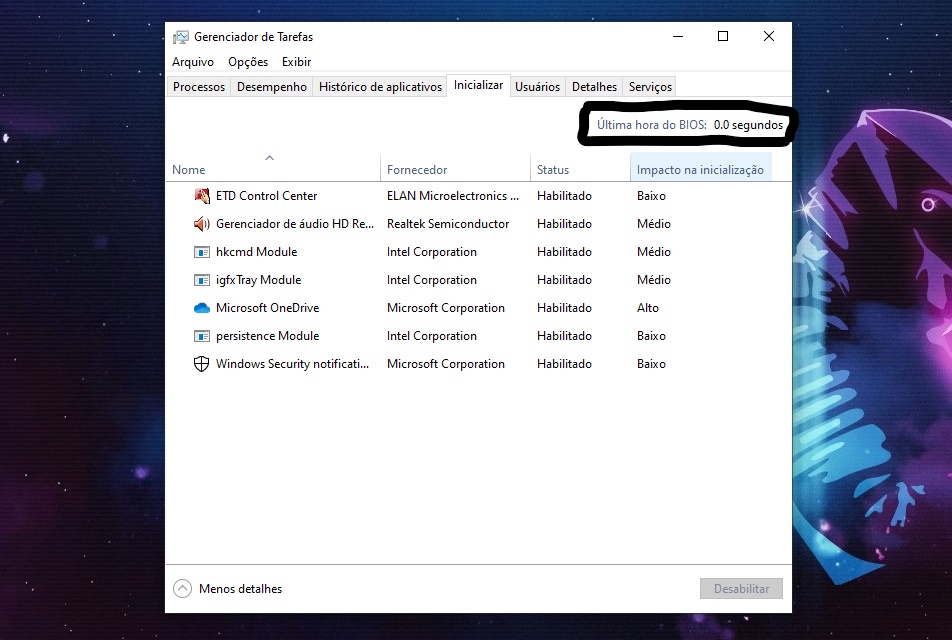Open the Histórico de aplicativos tab
952x640 pixels.
tap(380, 87)
